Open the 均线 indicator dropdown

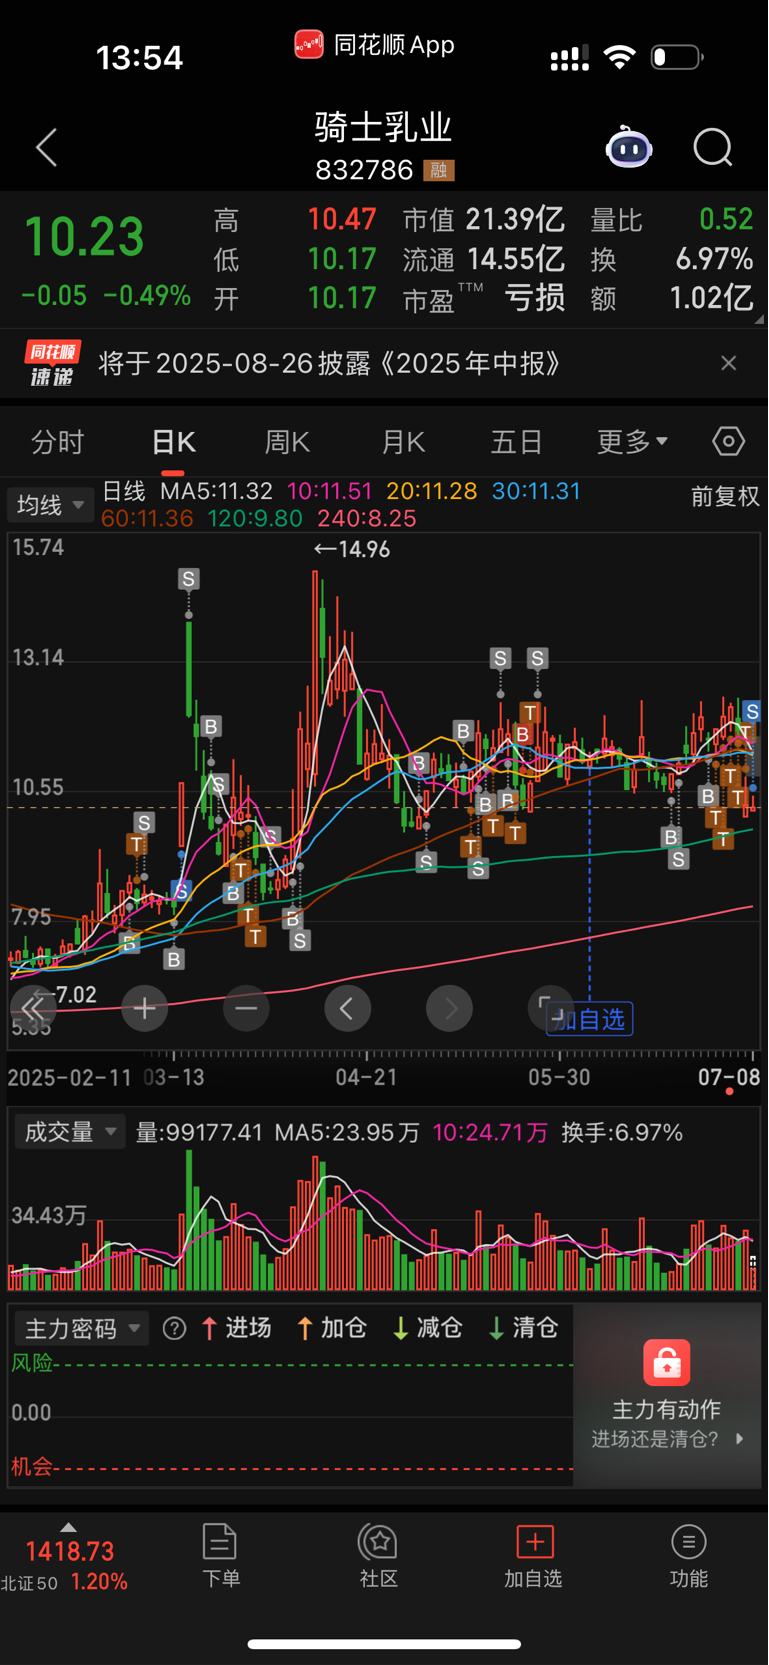coord(50,505)
